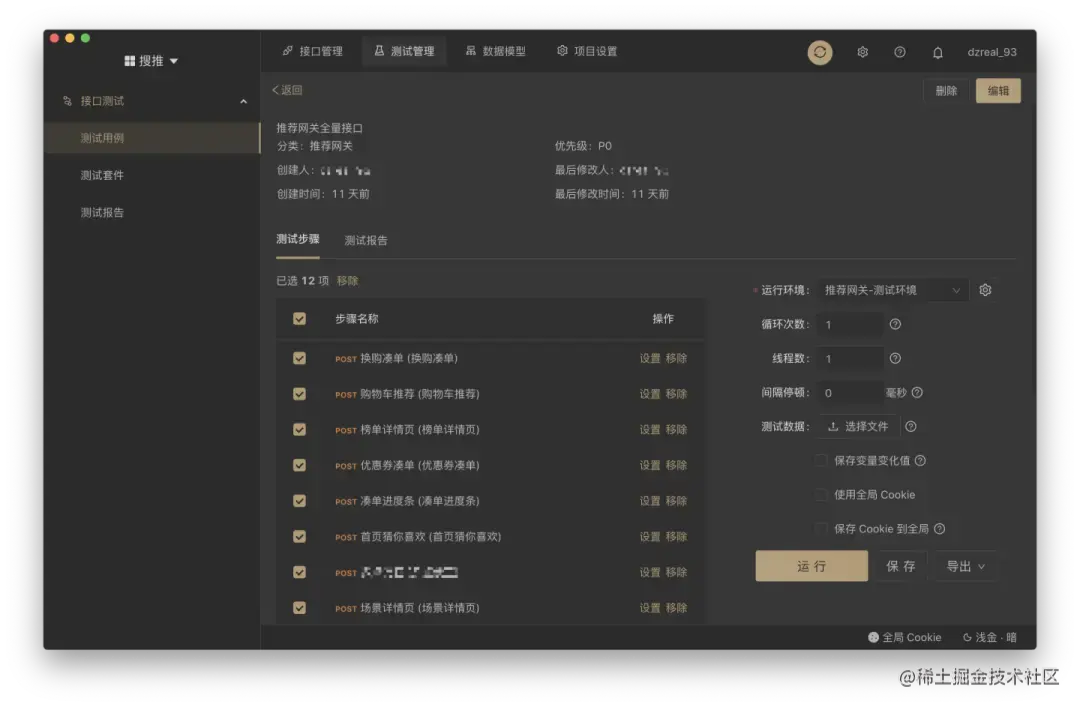Uncheck the 首页猜你喜欢 step
Screen dimensions: 1080x707
coord(299,537)
